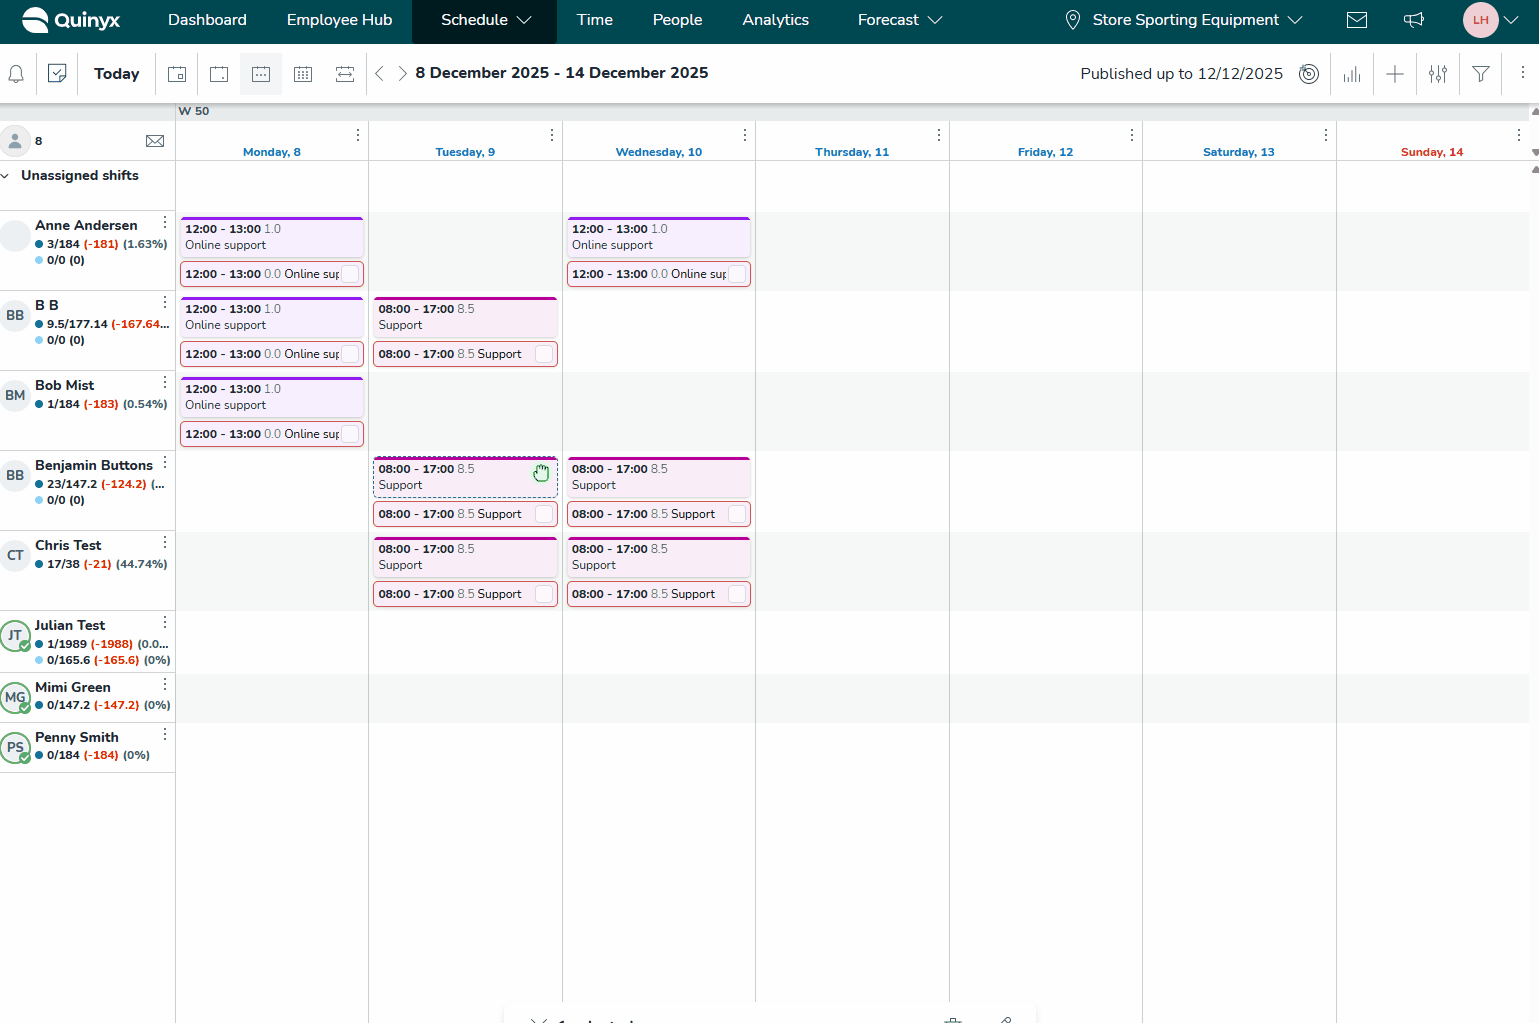Click the envelope icon beside employee count
The width and height of the screenshot is (1539, 1023).
[155, 141]
